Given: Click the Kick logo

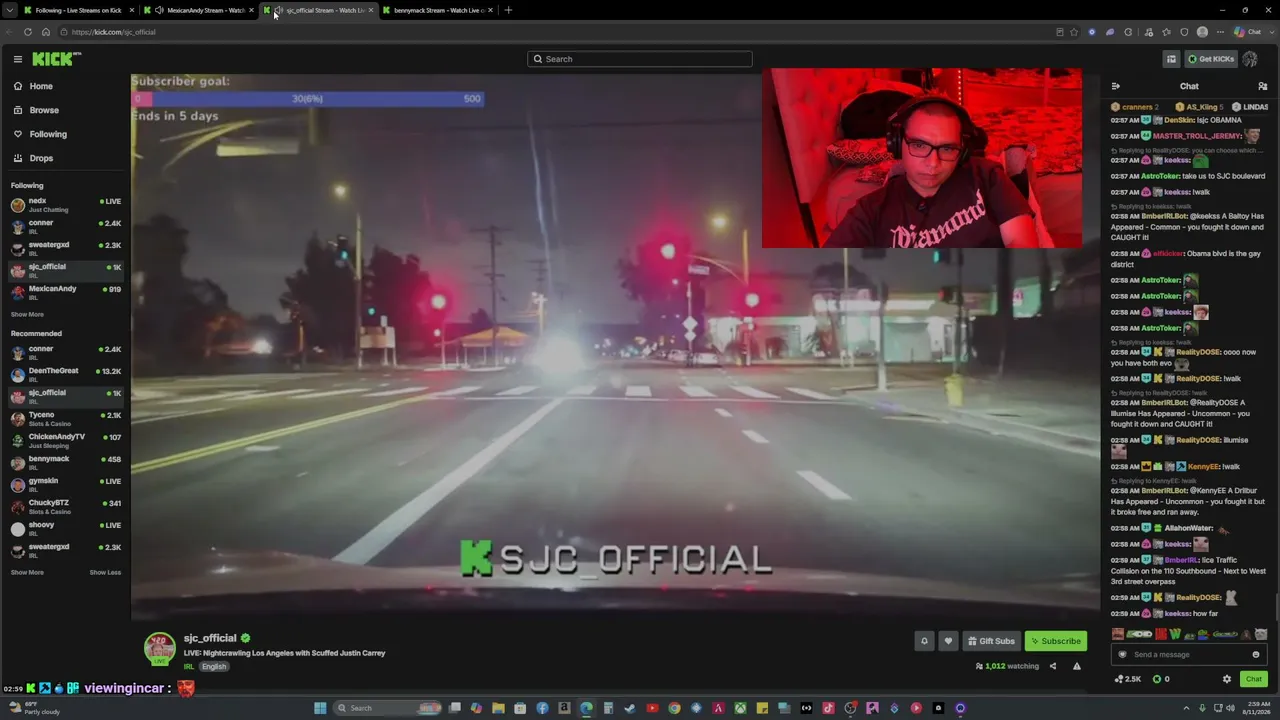Looking at the screenshot, I should pos(52,59).
